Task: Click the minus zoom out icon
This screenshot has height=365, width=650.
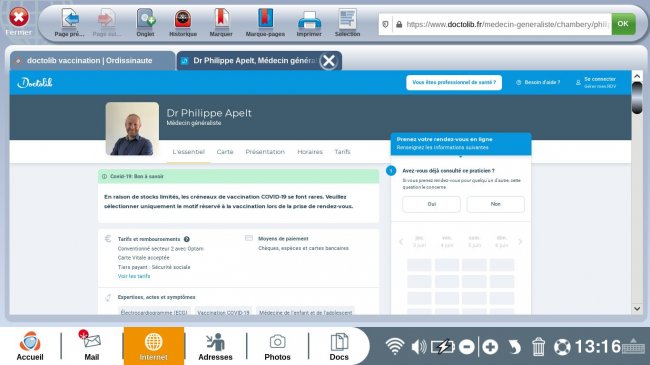Action: (x=467, y=347)
